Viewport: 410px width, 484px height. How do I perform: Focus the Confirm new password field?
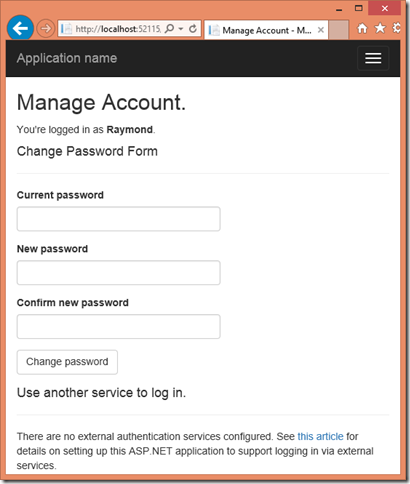119,326
